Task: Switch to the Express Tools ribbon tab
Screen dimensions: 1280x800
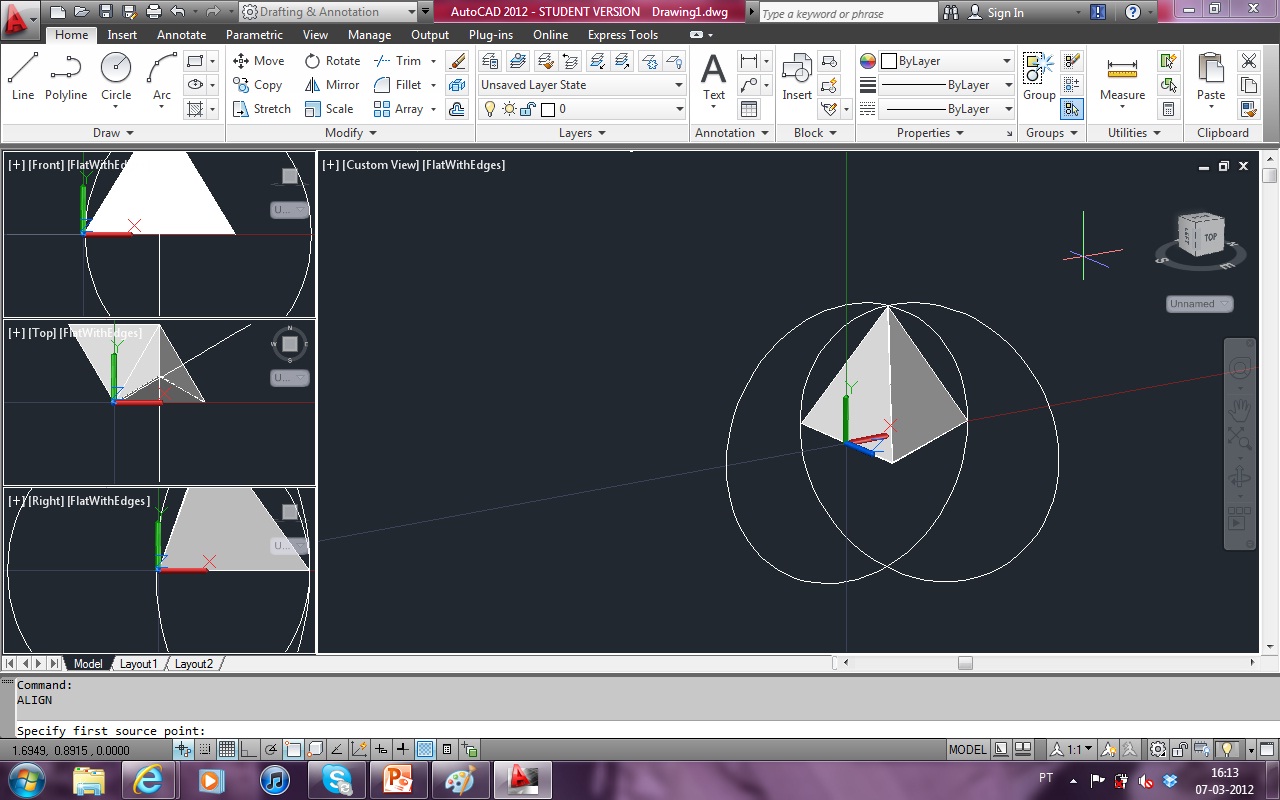Action: (x=623, y=35)
